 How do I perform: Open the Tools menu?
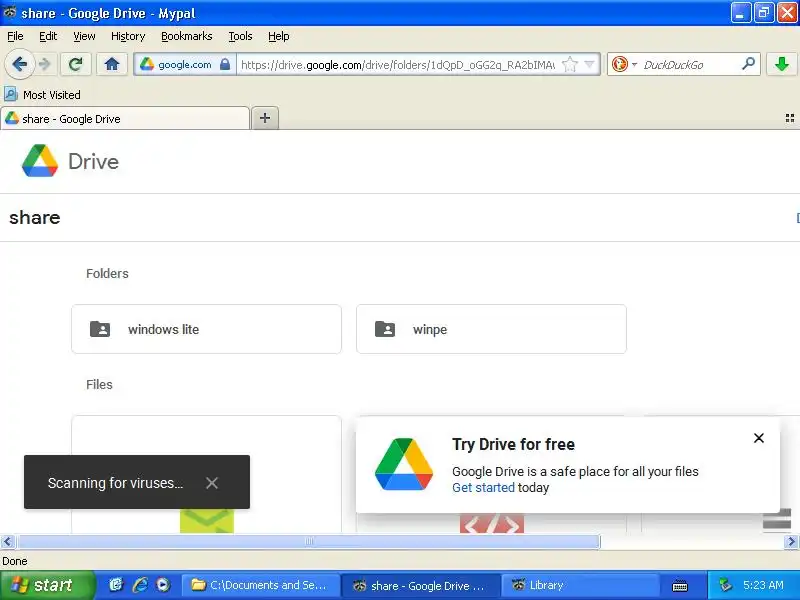tap(240, 36)
